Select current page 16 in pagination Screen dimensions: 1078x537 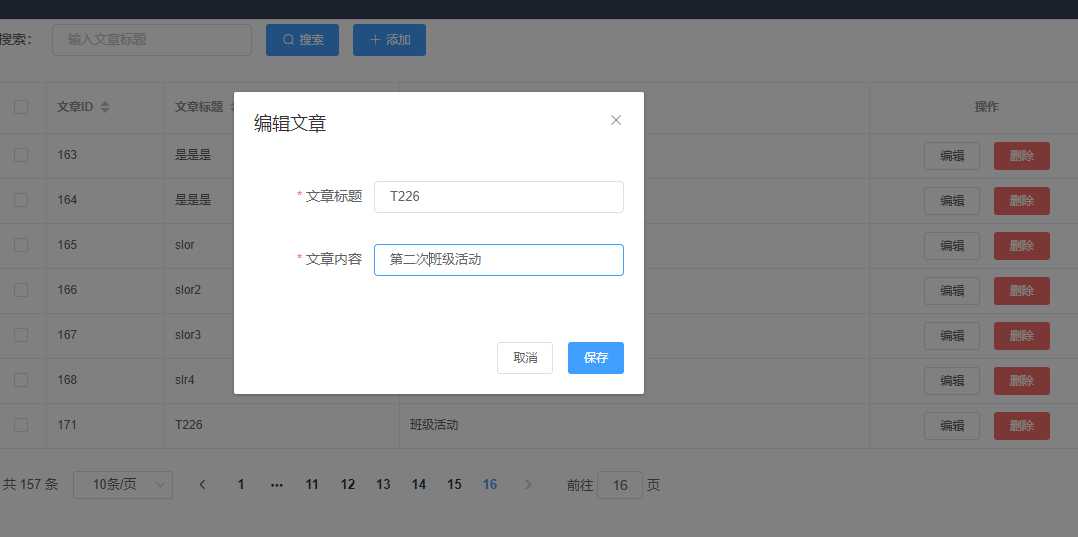[x=490, y=485]
